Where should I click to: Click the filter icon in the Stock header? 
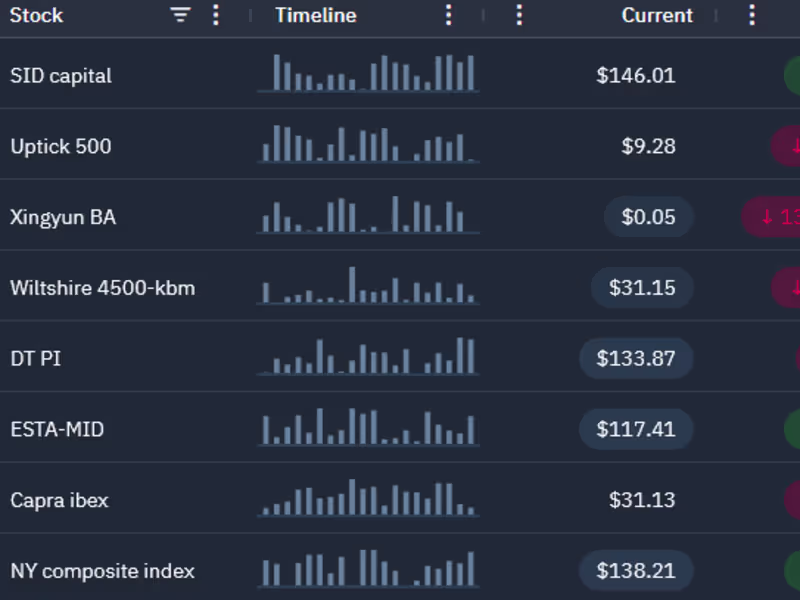tap(180, 15)
